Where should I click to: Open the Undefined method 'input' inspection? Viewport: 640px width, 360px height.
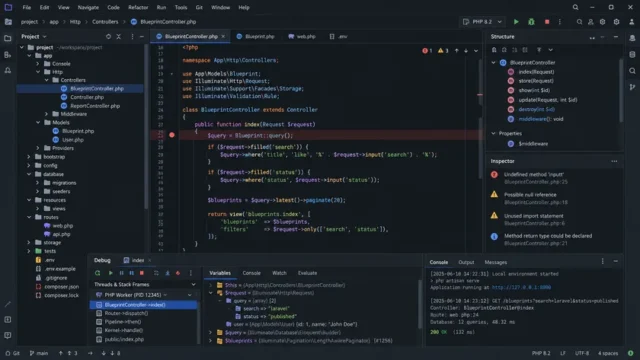[x=533, y=174]
